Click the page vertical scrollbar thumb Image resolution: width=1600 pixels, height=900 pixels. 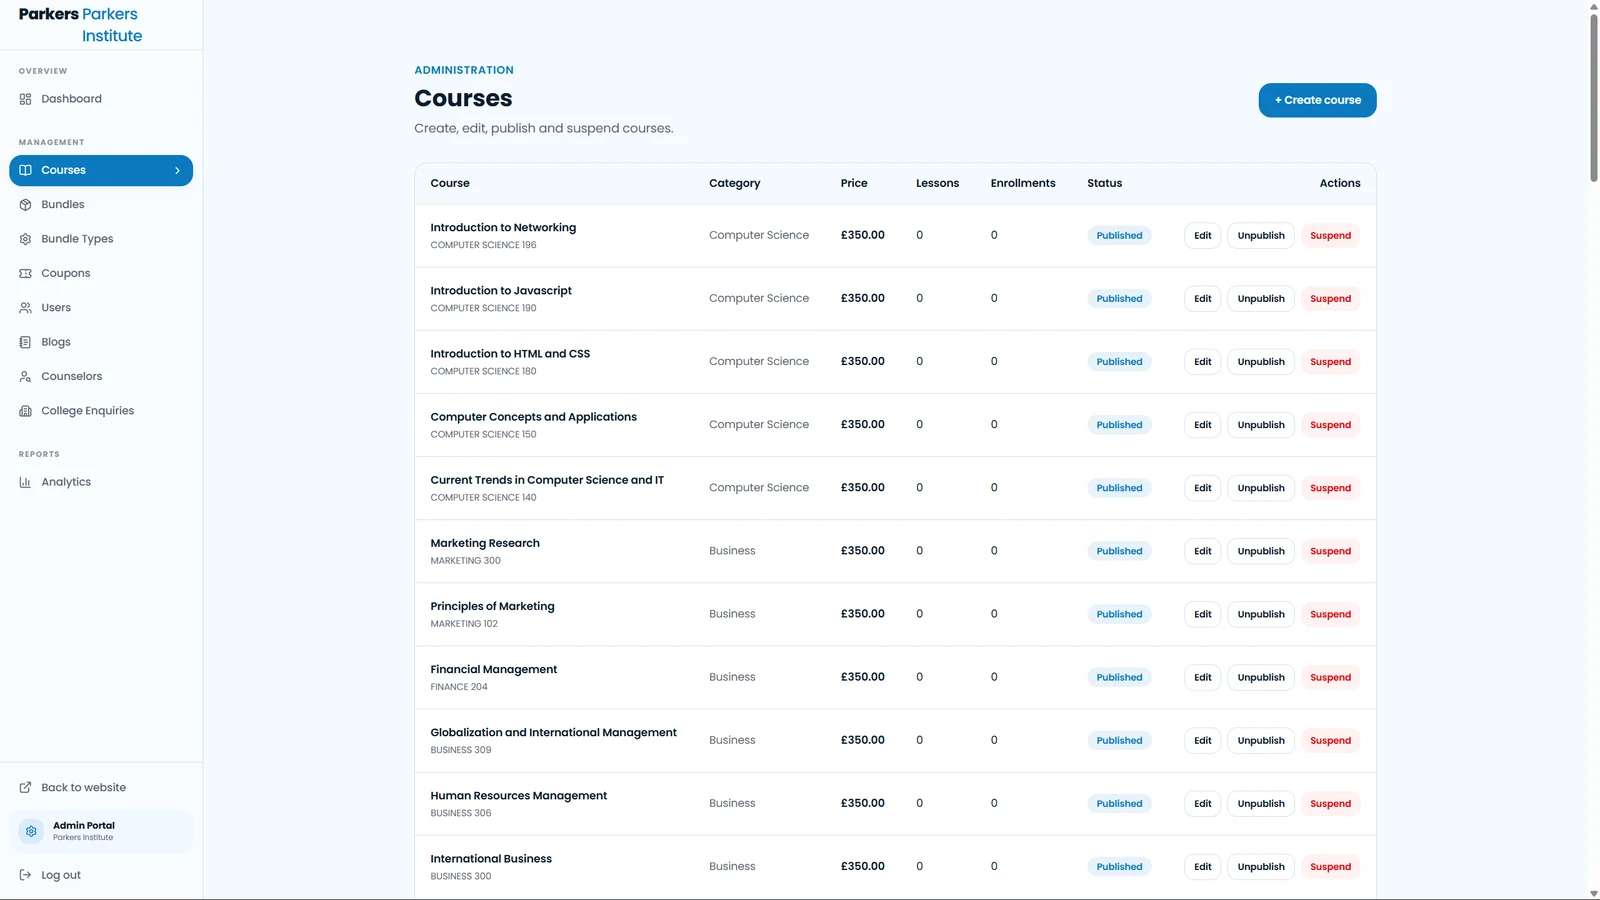coord(1594,98)
